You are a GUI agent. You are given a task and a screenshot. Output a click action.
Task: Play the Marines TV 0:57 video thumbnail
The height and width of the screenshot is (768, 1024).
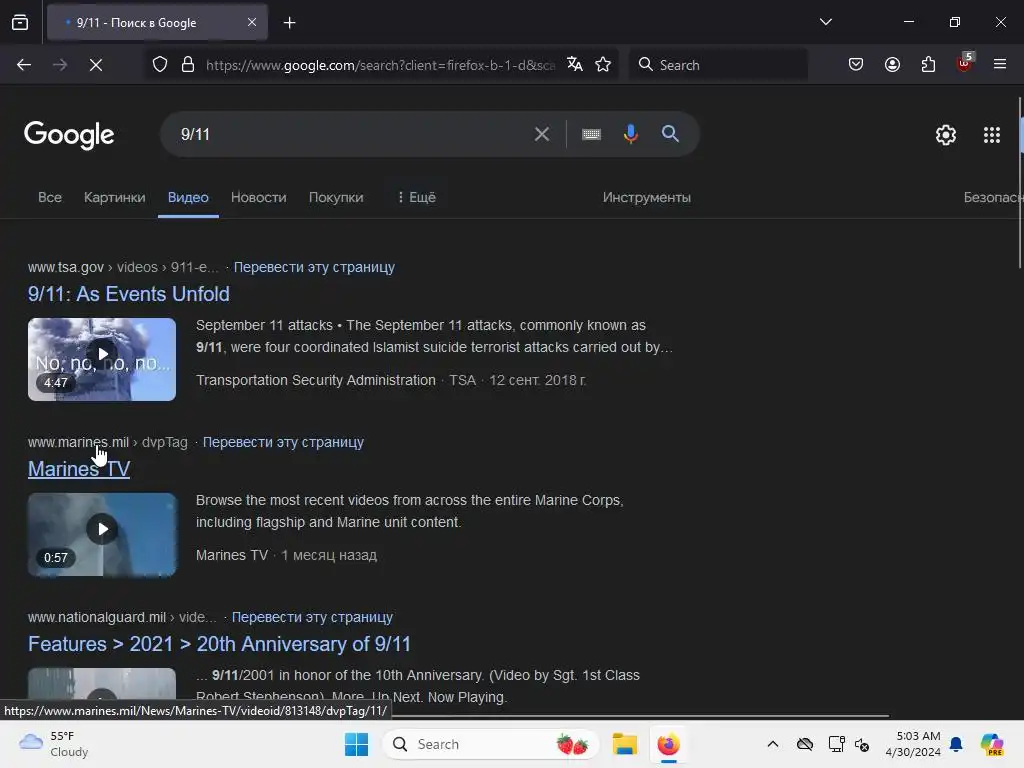[102, 534]
